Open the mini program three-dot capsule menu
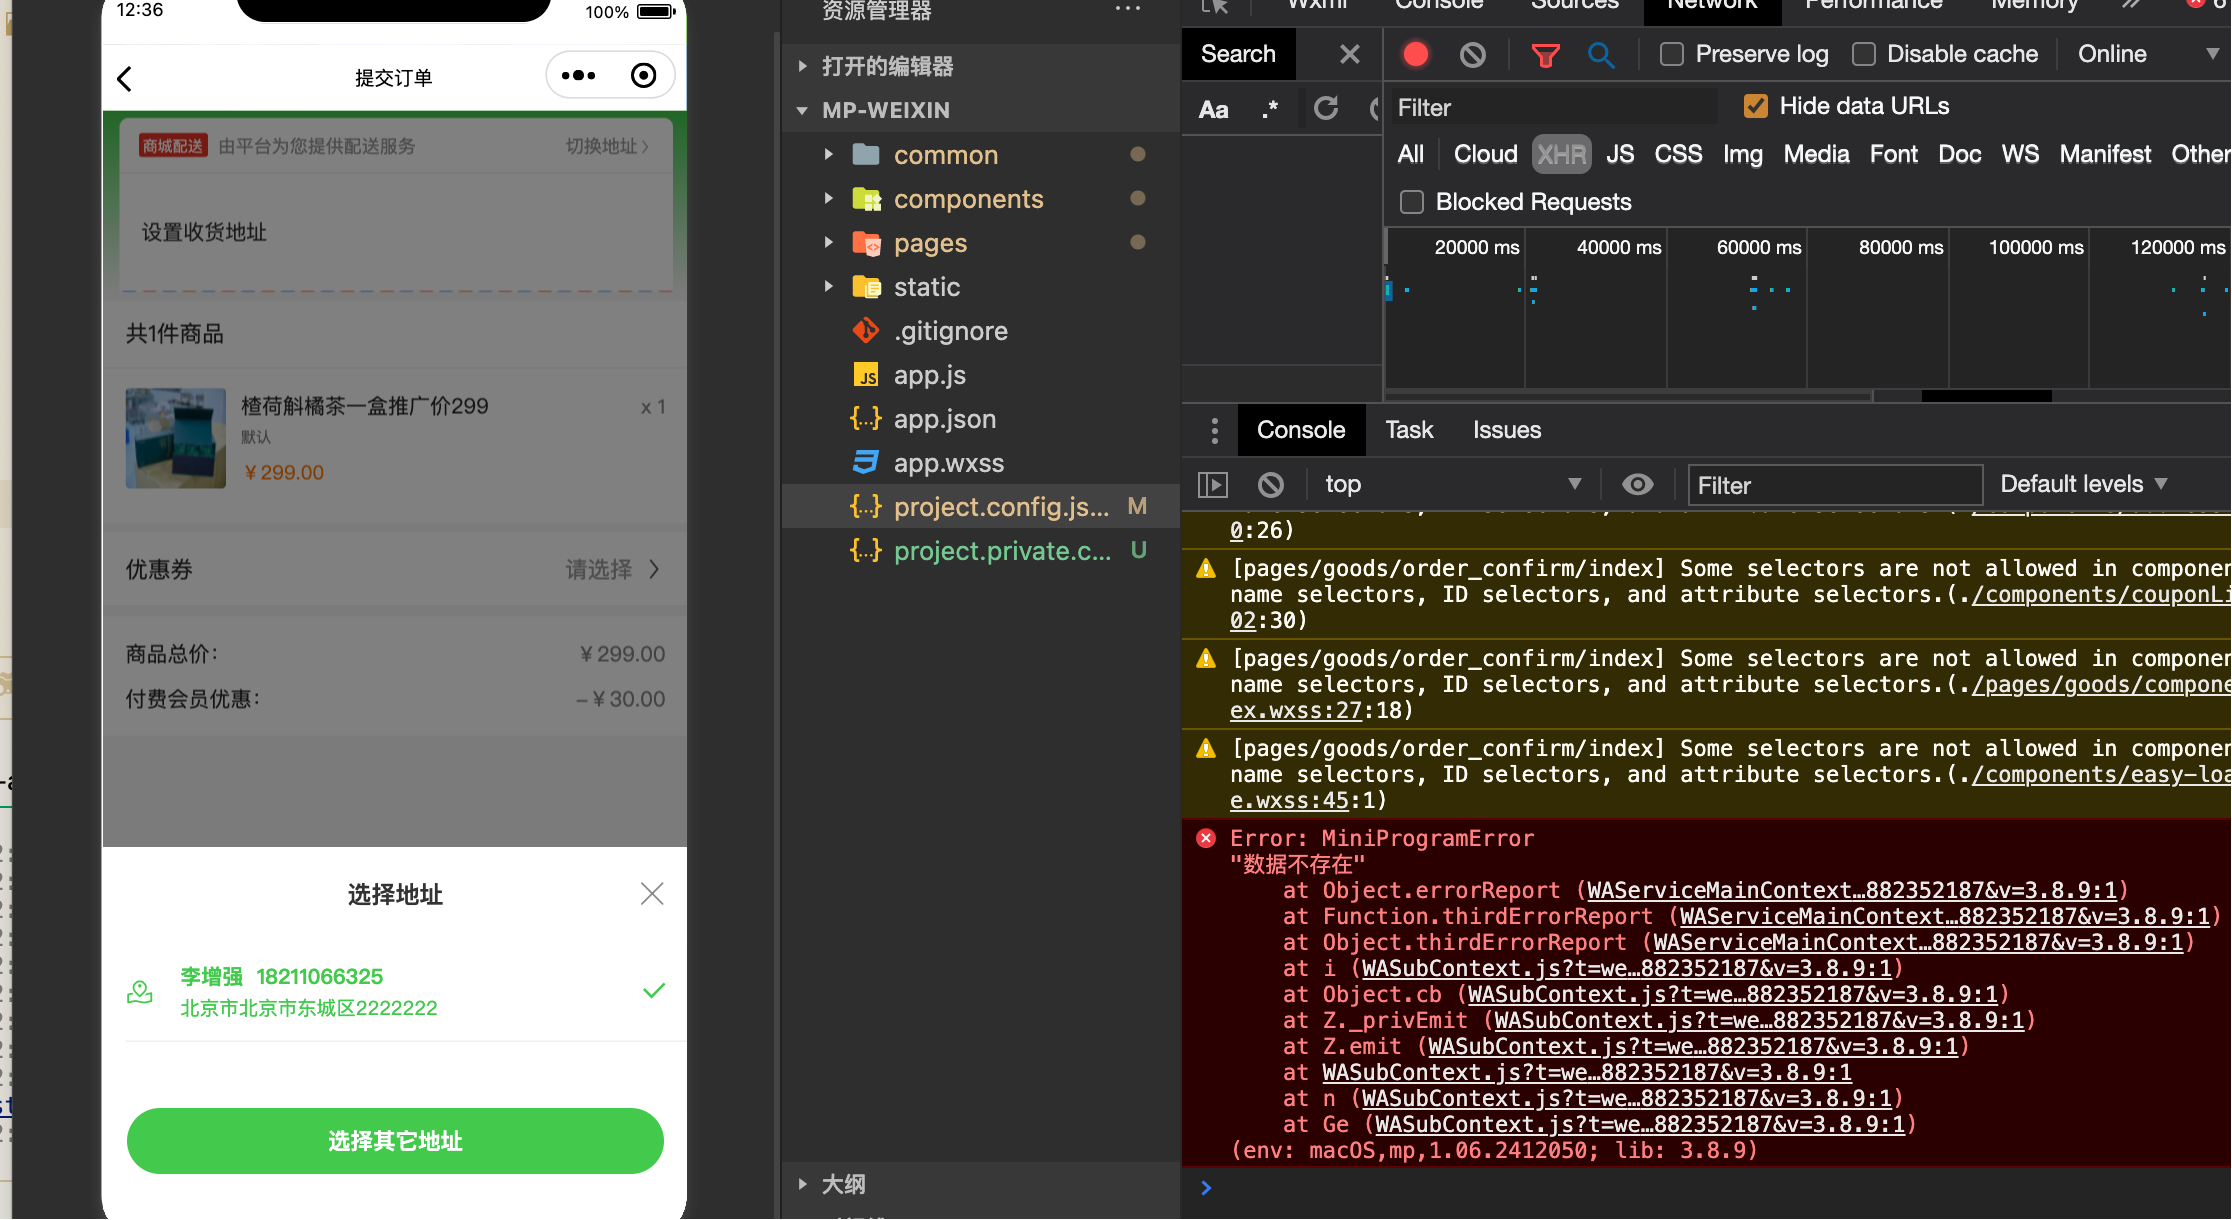2232x1220 pixels. coord(578,76)
